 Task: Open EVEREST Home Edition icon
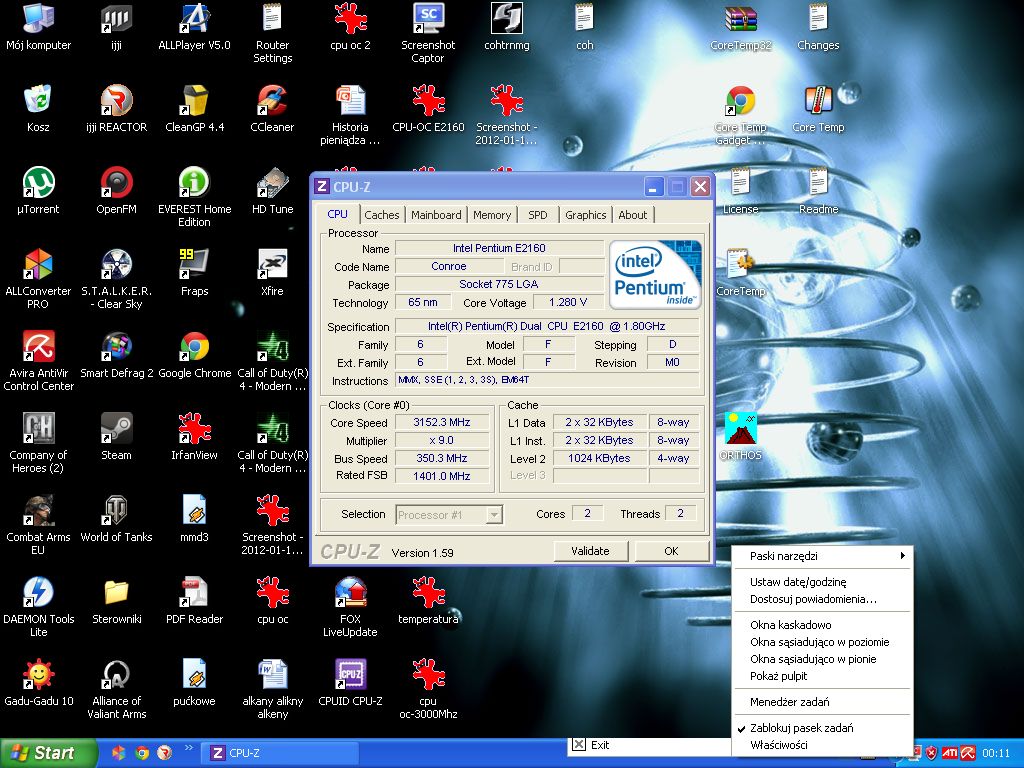pyautogui.click(x=194, y=198)
